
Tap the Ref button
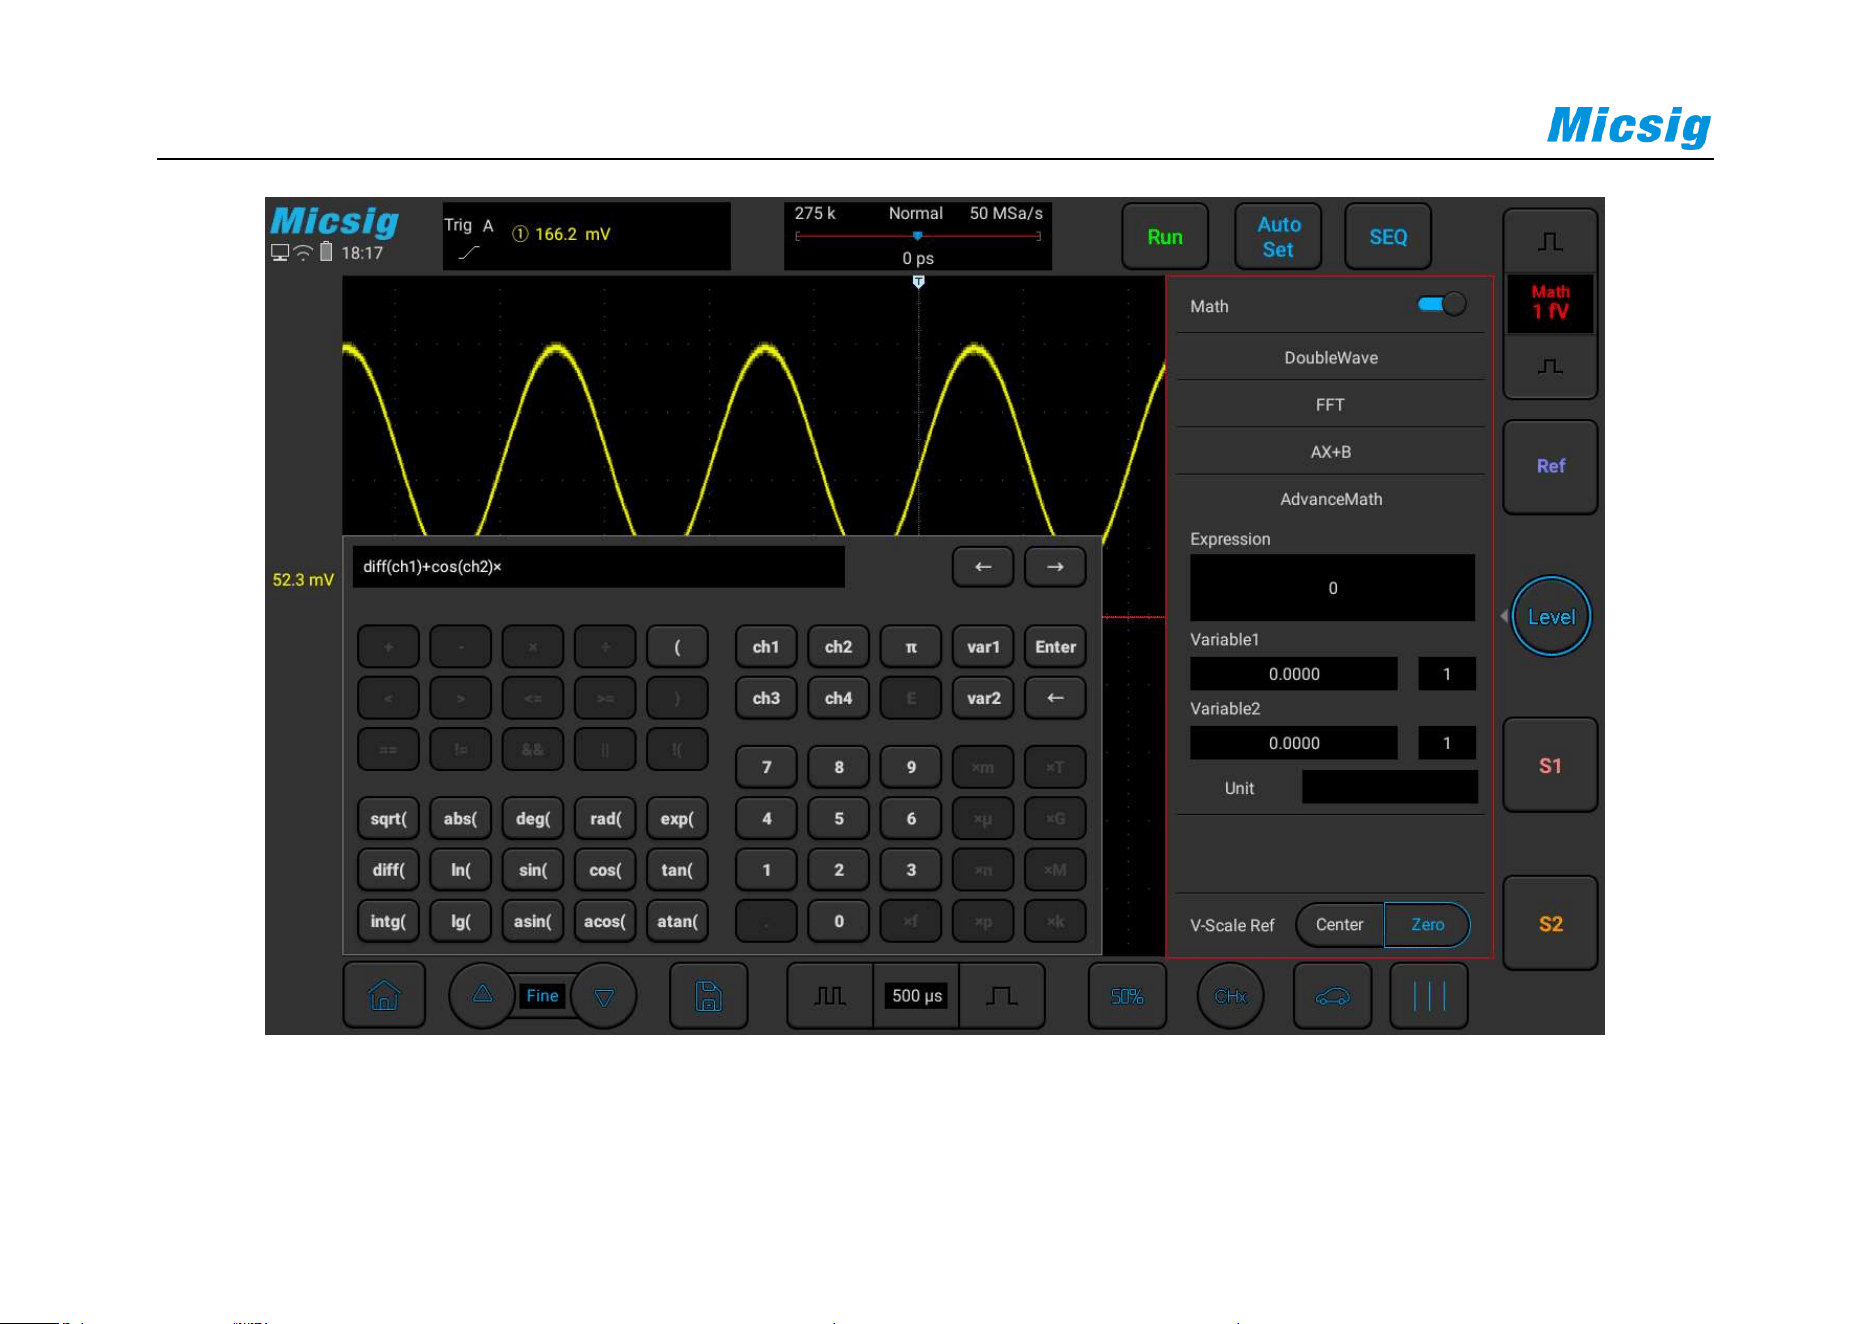(x=1550, y=467)
